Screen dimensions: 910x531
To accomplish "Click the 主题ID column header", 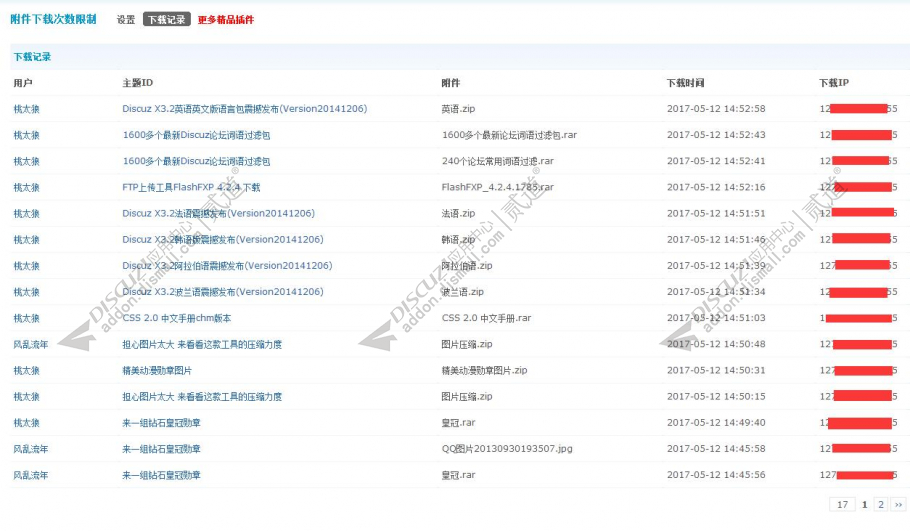I will pos(138,83).
